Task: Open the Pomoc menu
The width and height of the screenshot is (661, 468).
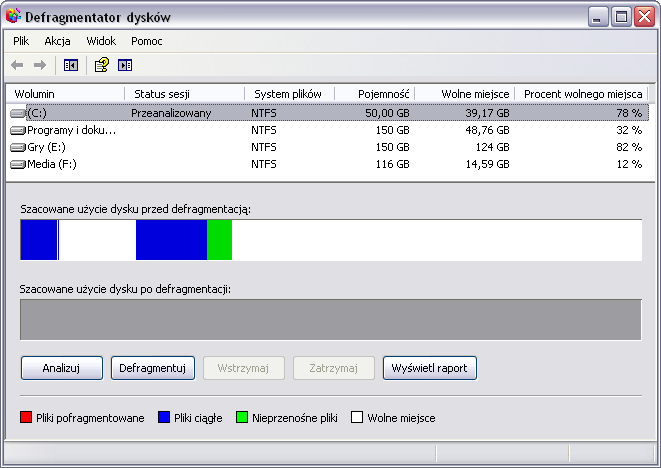Action: (x=147, y=41)
